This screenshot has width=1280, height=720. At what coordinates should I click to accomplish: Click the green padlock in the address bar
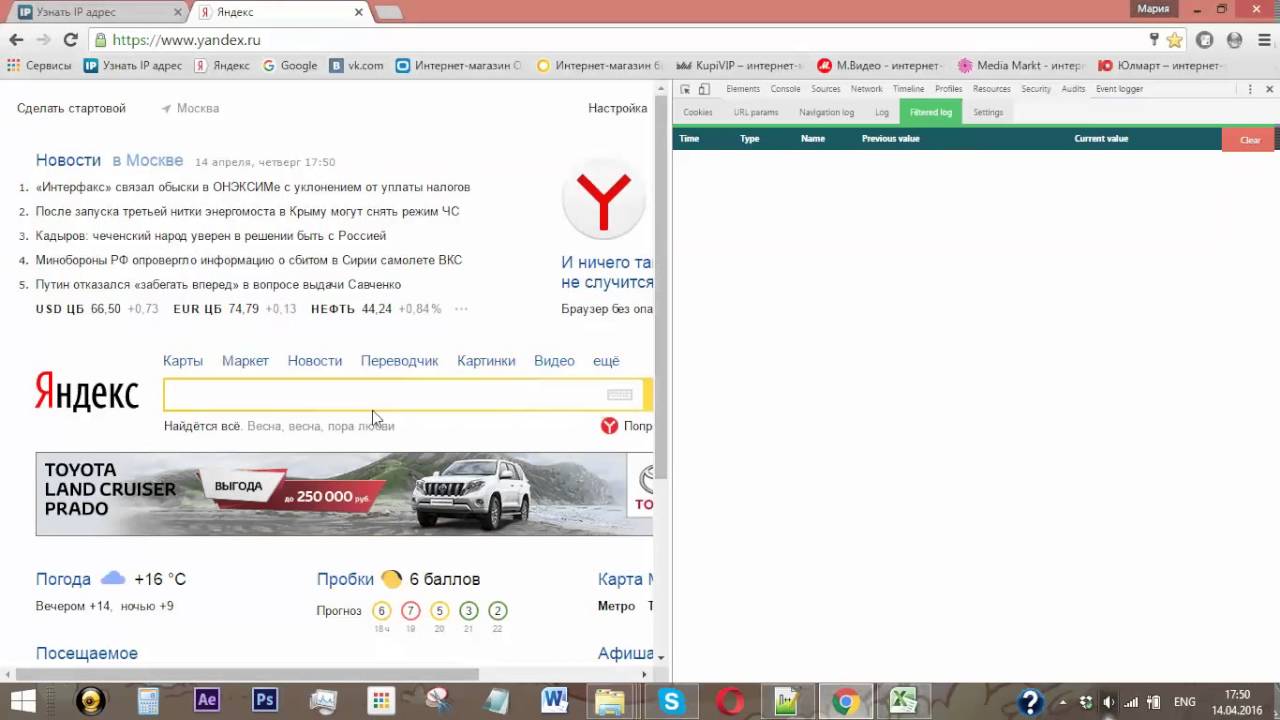point(100,40)
